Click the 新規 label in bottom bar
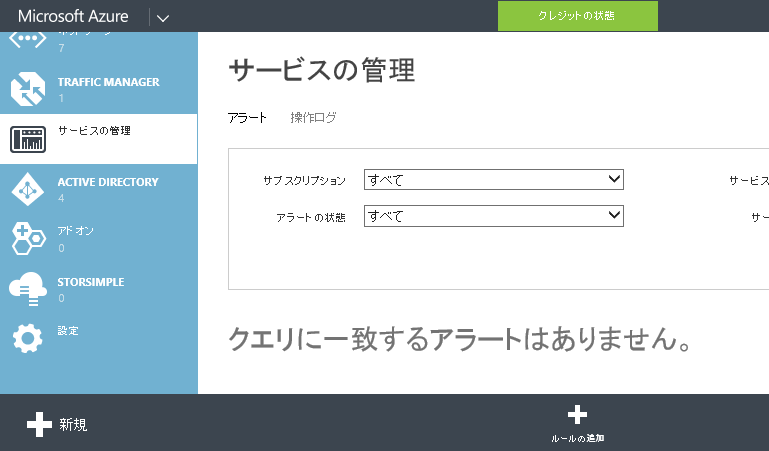The height and width of the screenshot is (451, 769). 73,425
